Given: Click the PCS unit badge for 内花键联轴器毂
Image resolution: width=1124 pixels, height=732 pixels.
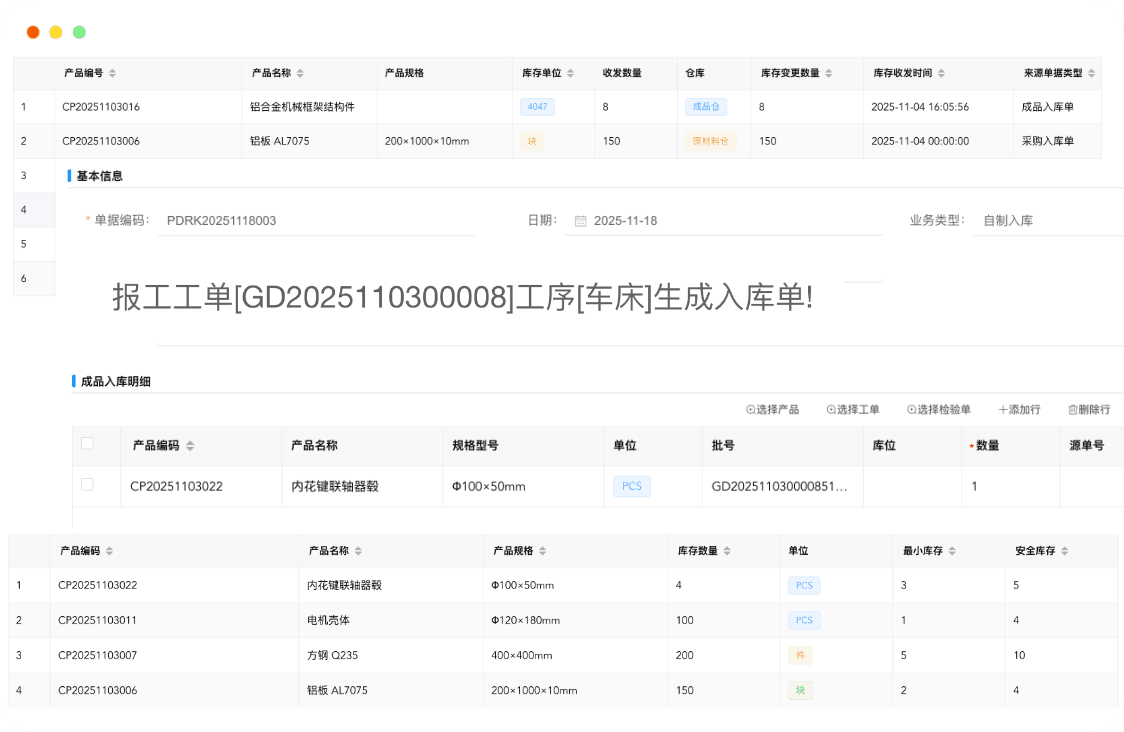Looking at the screenshot, I should tap(631, 486).
